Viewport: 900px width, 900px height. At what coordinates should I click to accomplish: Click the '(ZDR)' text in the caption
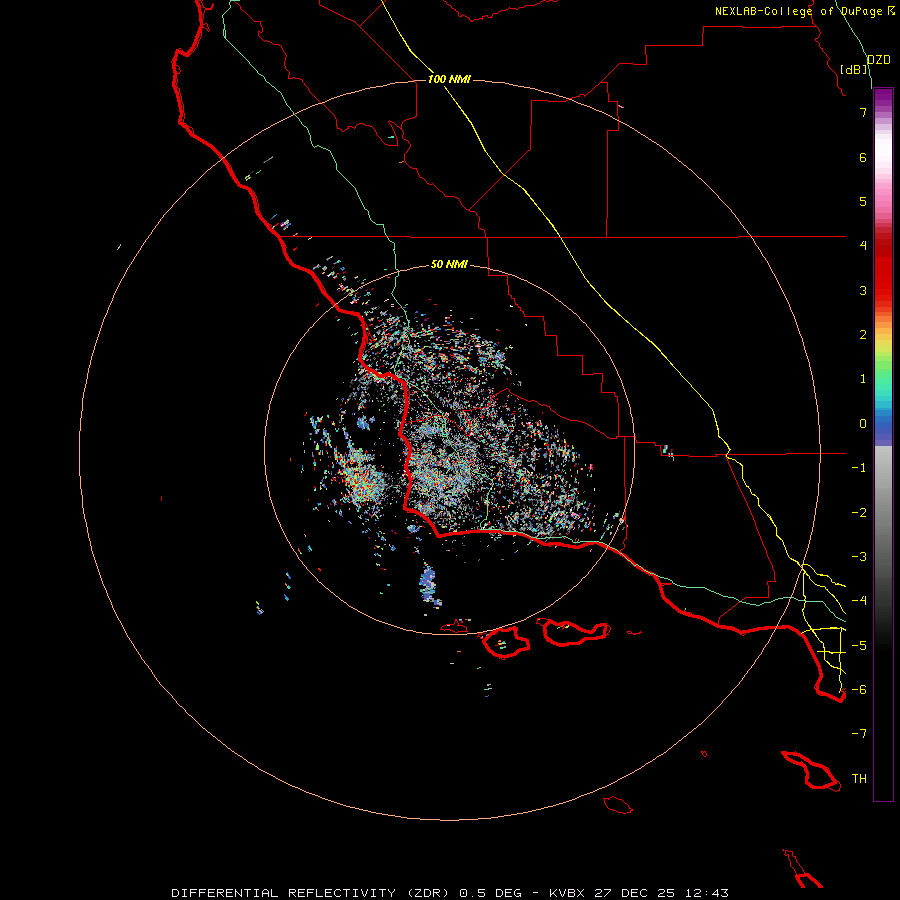428,893
